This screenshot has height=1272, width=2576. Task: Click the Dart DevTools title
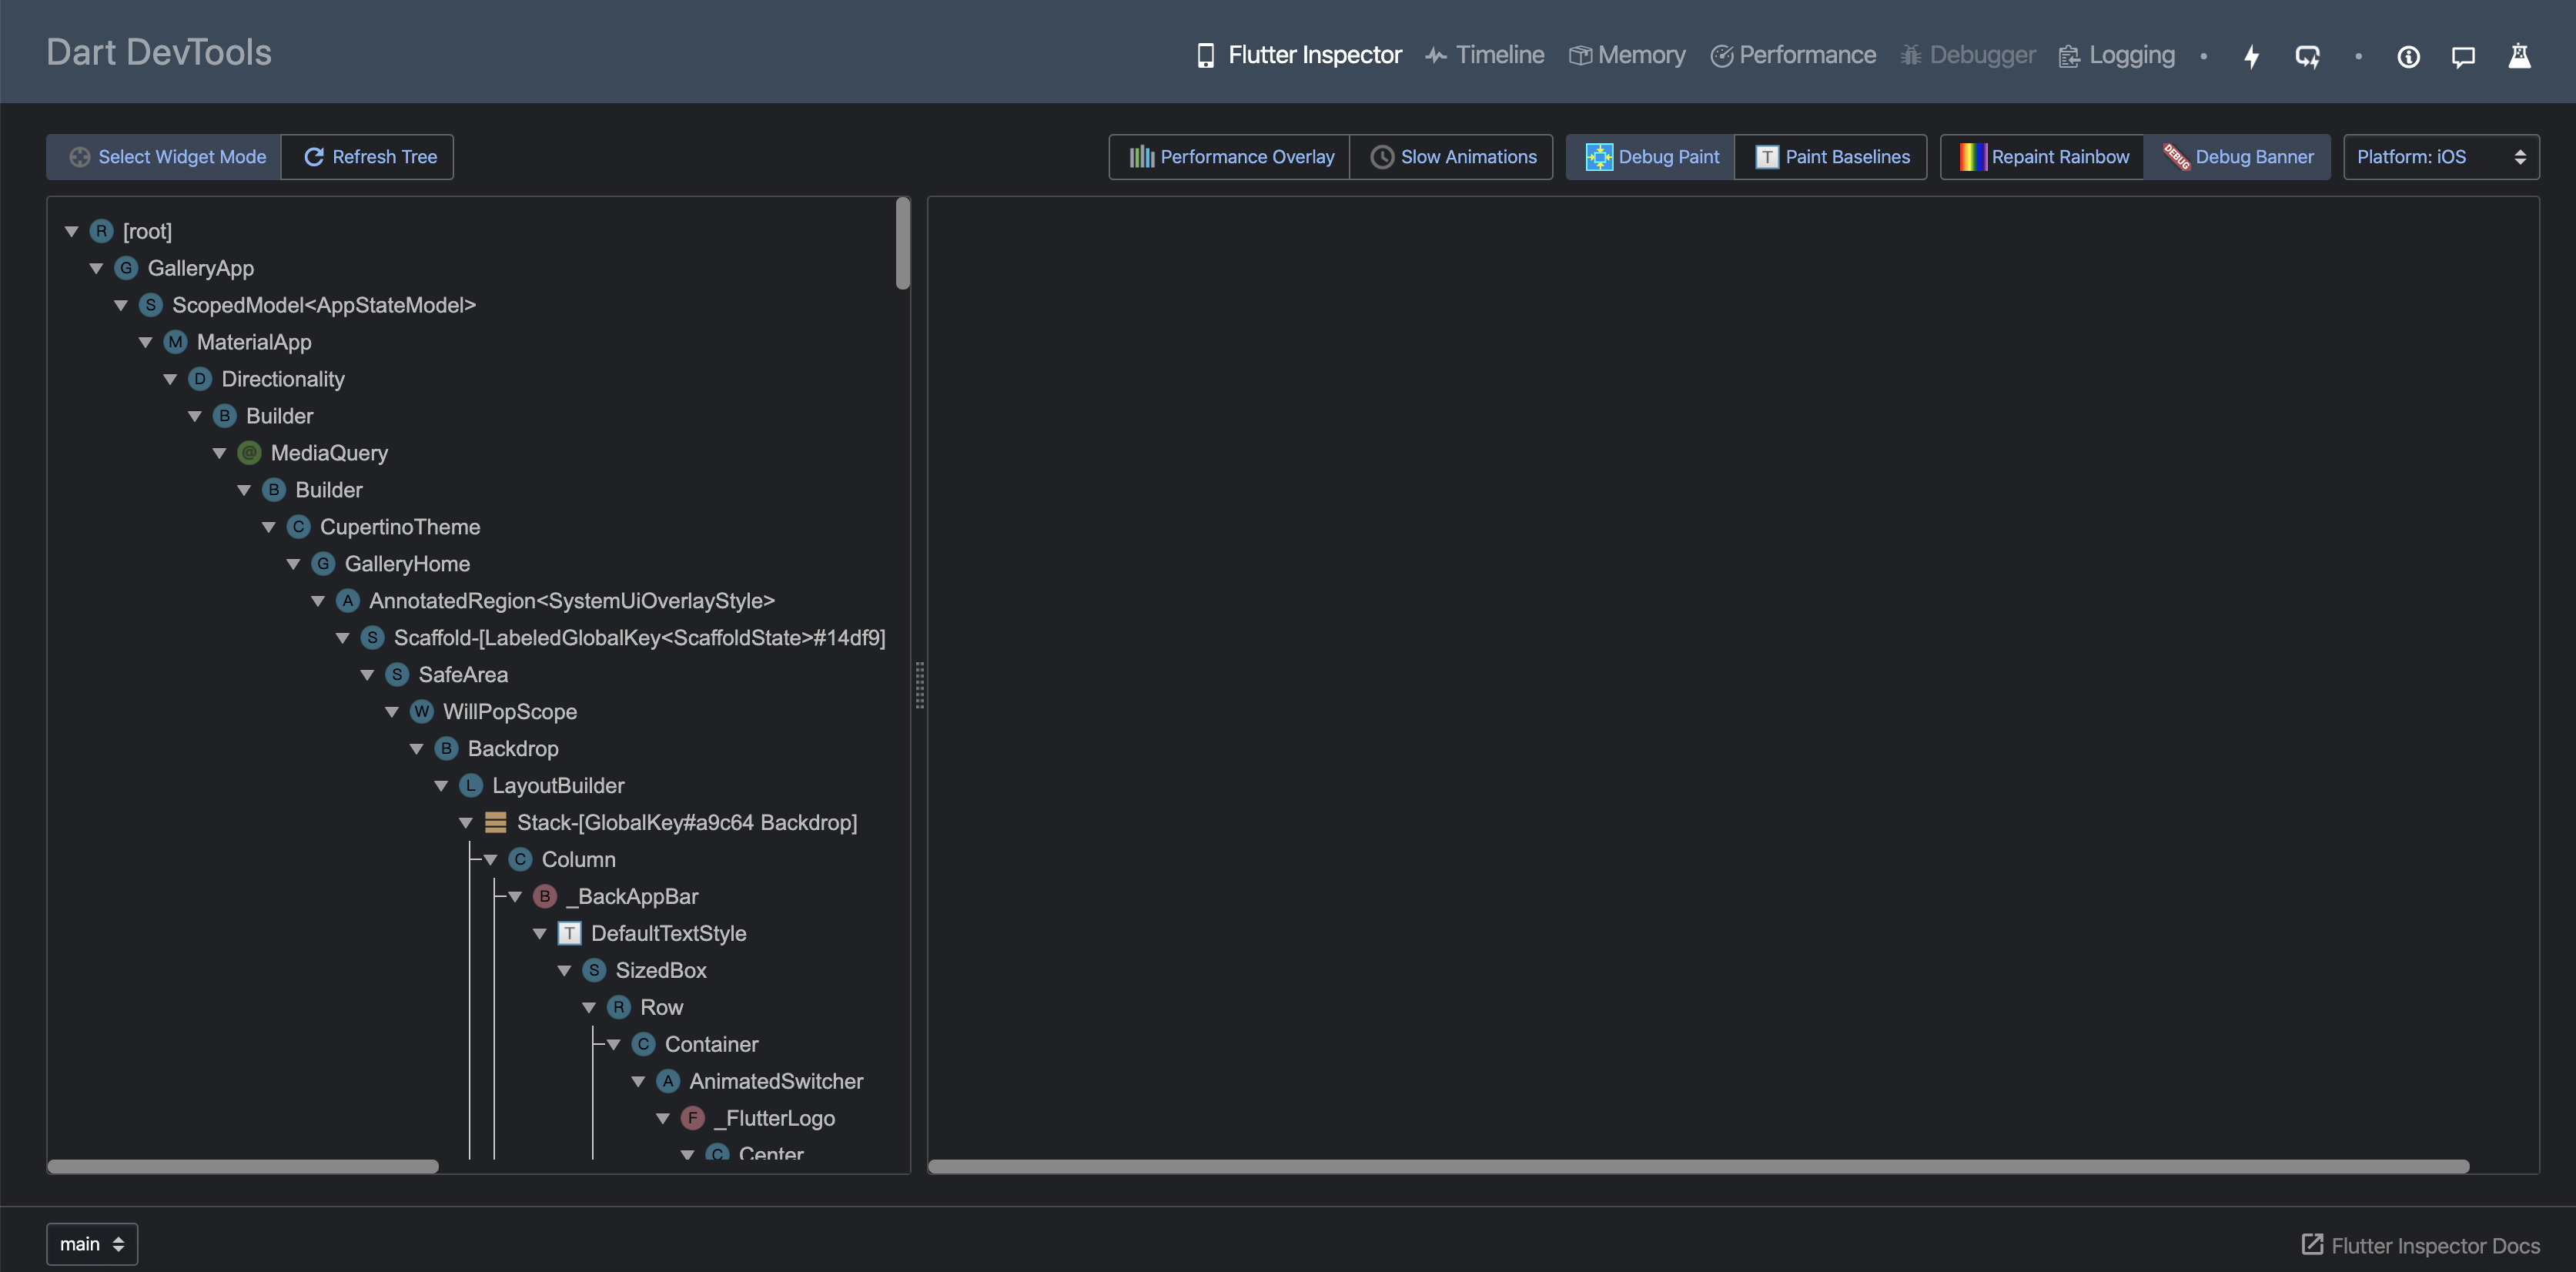tap(159, 52)
